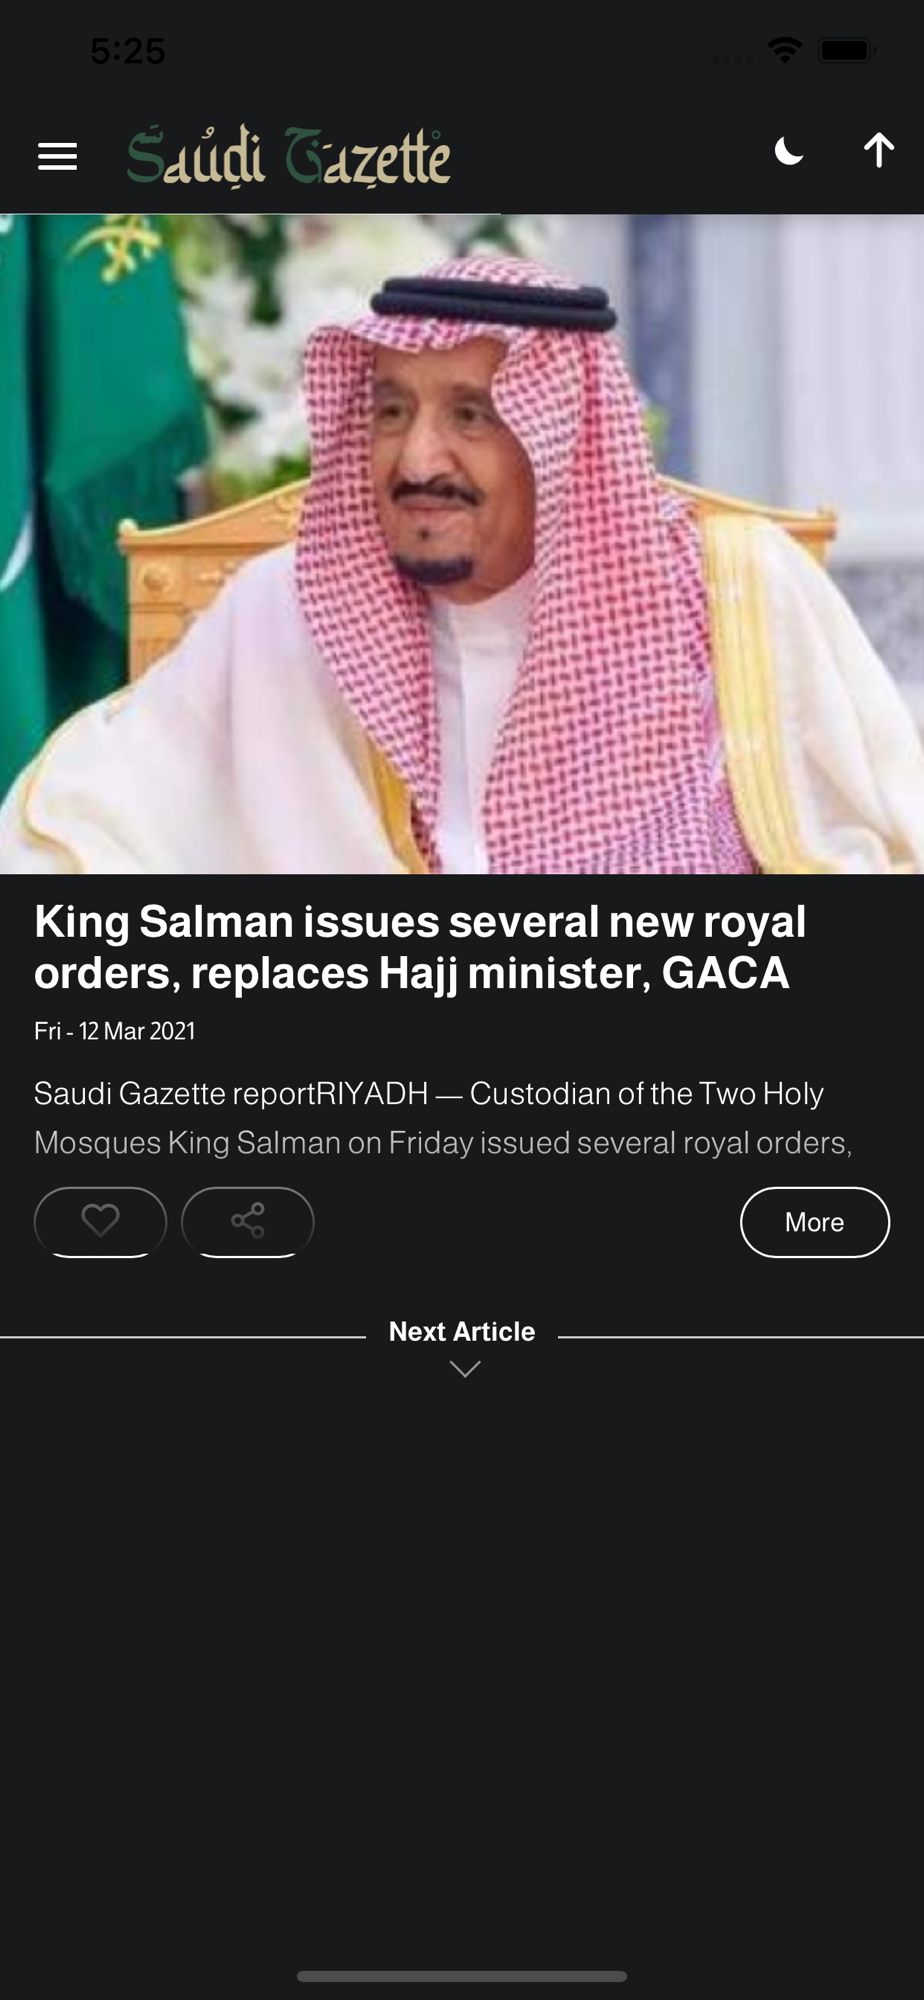This screenshot has height=2000, width=924.
Task: Expand Next Article chevron
Action: (x=465, y=1368)
